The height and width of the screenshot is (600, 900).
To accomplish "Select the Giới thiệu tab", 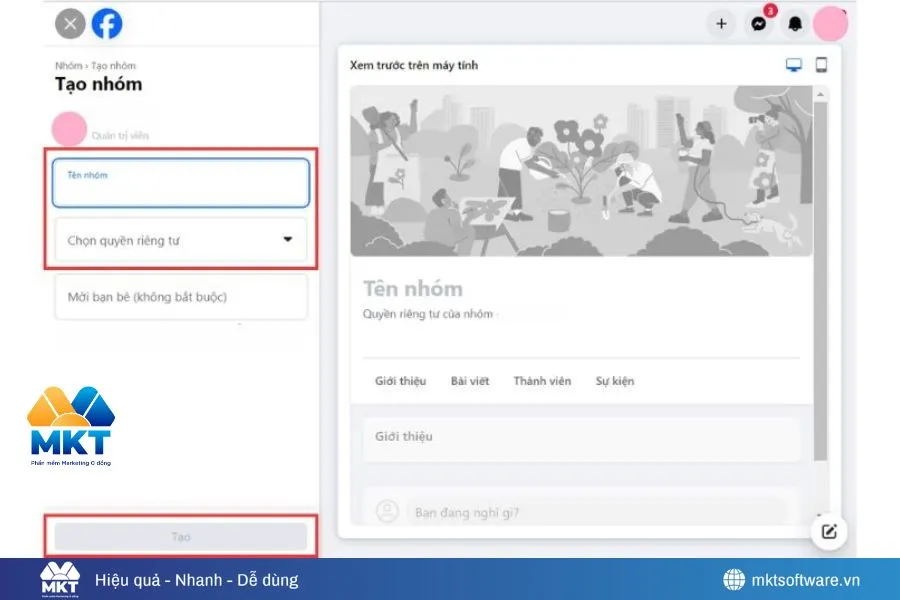I will coord(401,381).
